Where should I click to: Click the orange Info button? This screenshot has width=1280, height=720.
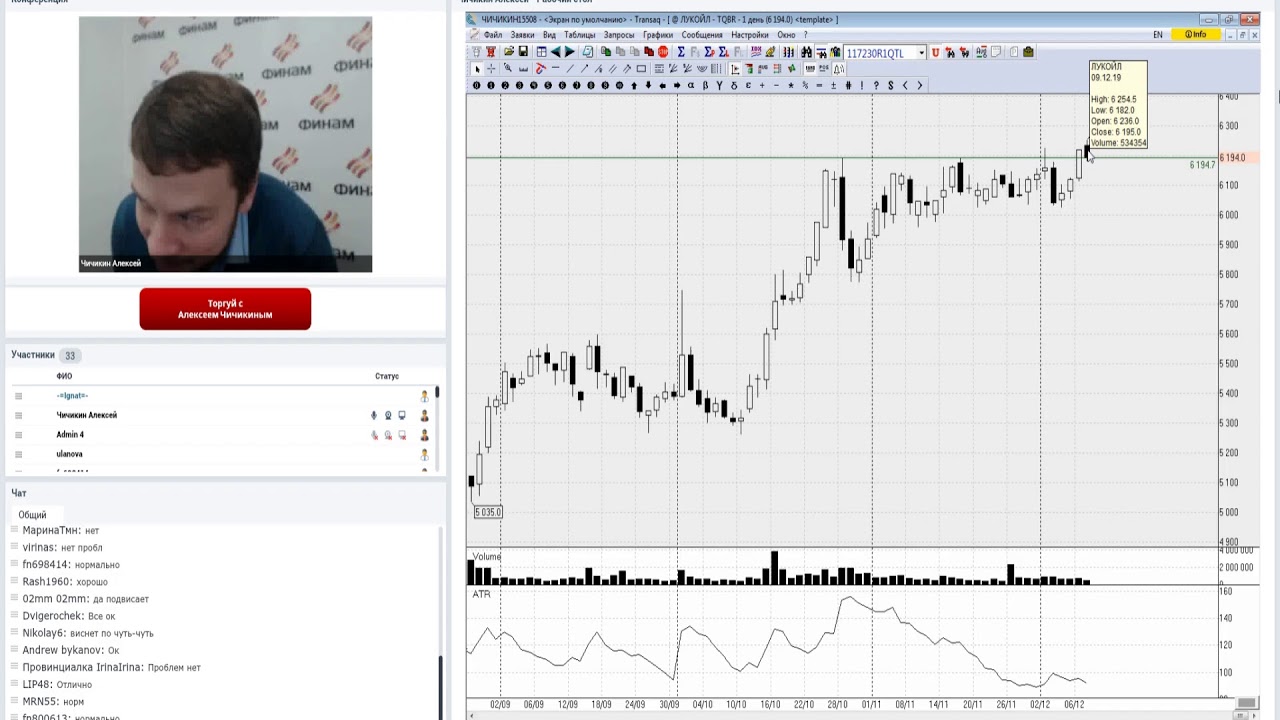(x=1196, y=35)
